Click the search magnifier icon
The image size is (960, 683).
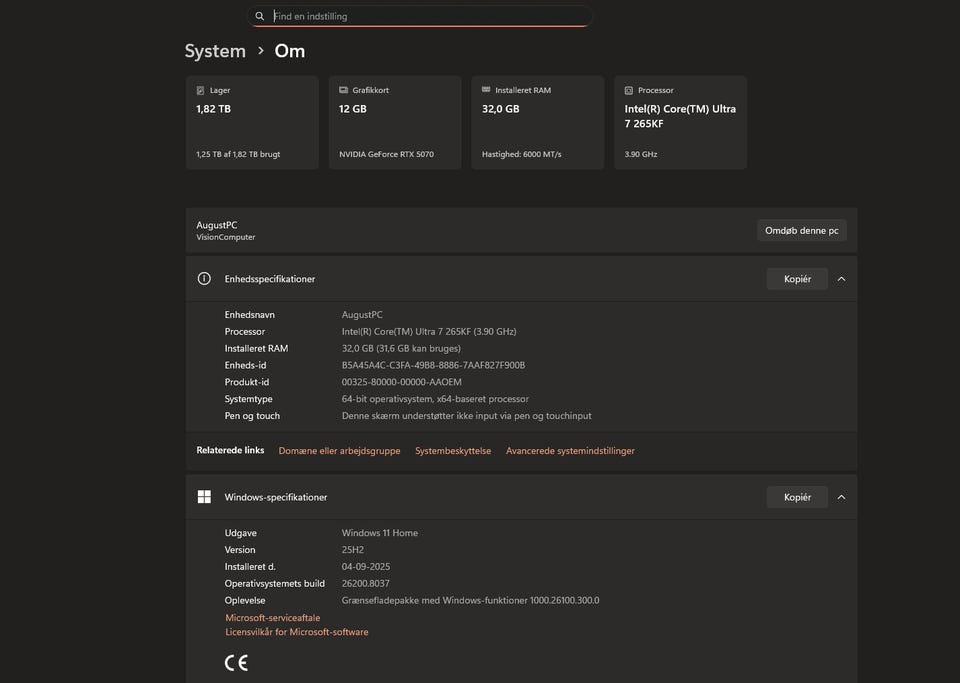click(x=260, y=17)
